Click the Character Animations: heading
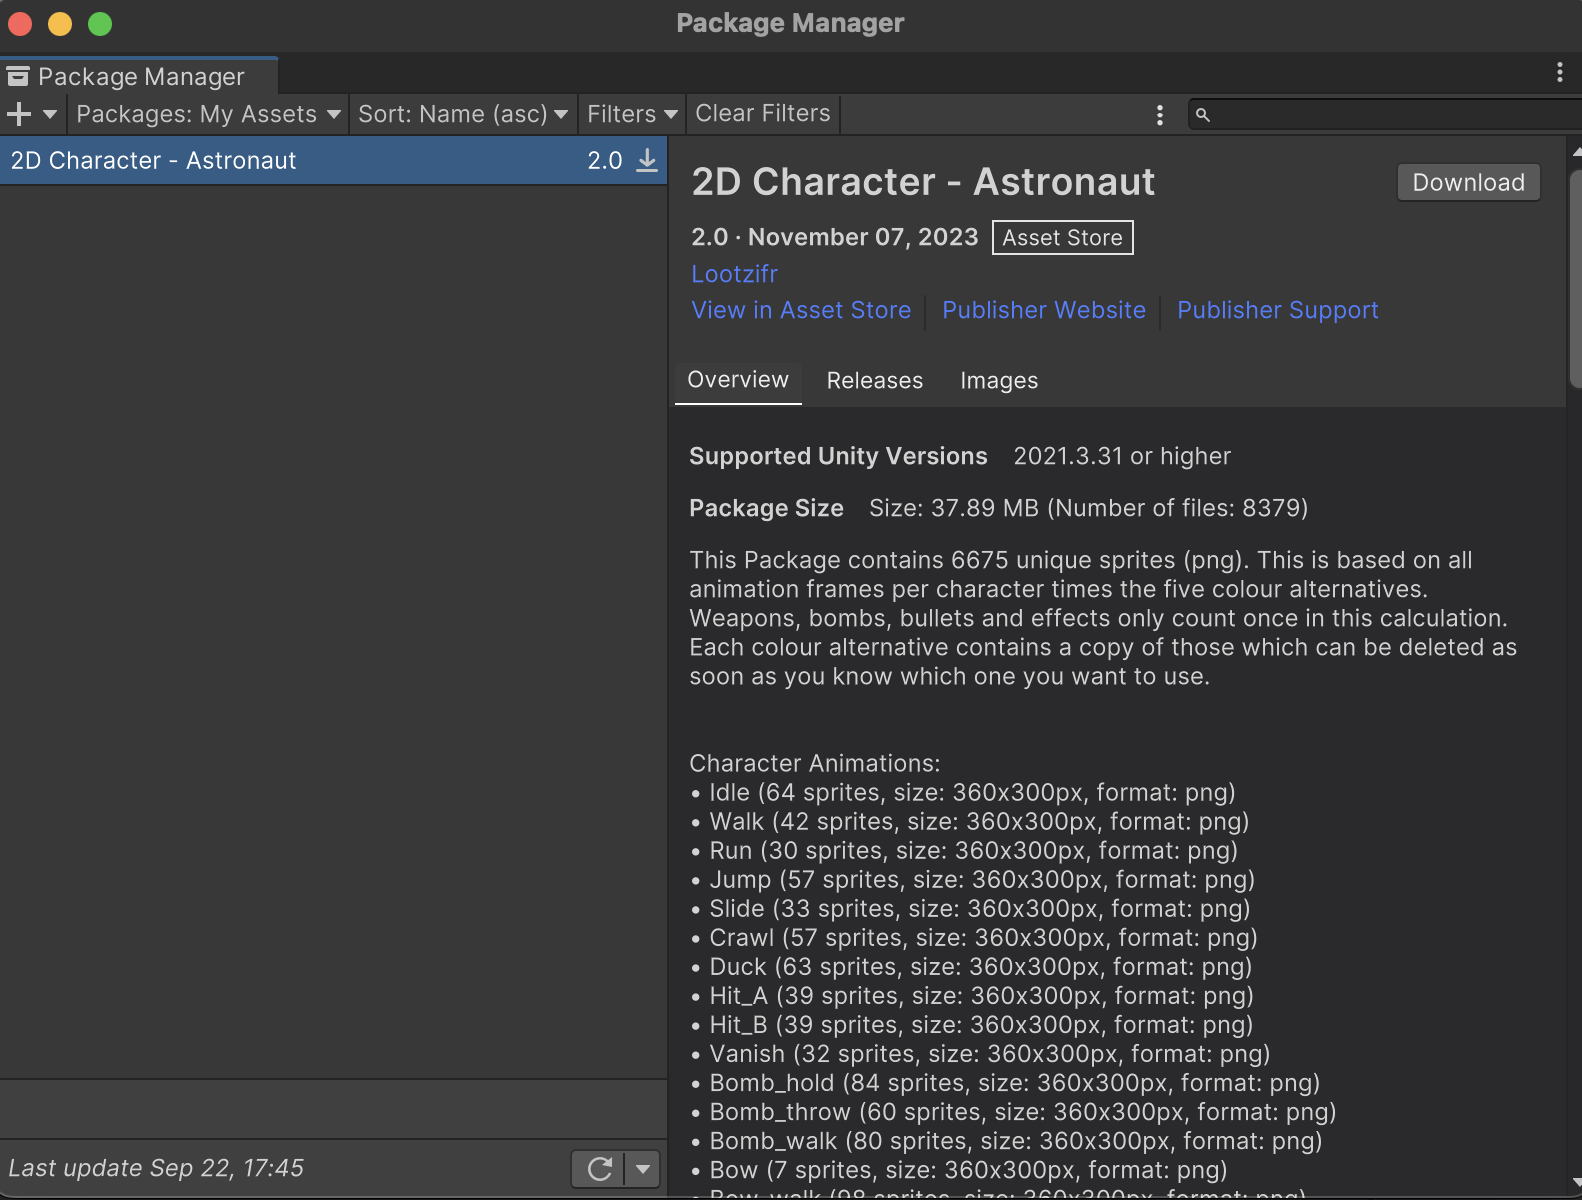1582x1200 pixels. click(x=815, y=763)
